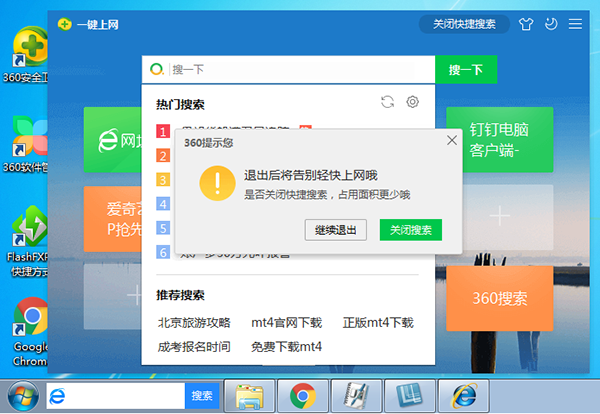This screenshot has width=600, height=414.
Task: Open 免费下载mt4 recommended search
Action: coord(287,347)
